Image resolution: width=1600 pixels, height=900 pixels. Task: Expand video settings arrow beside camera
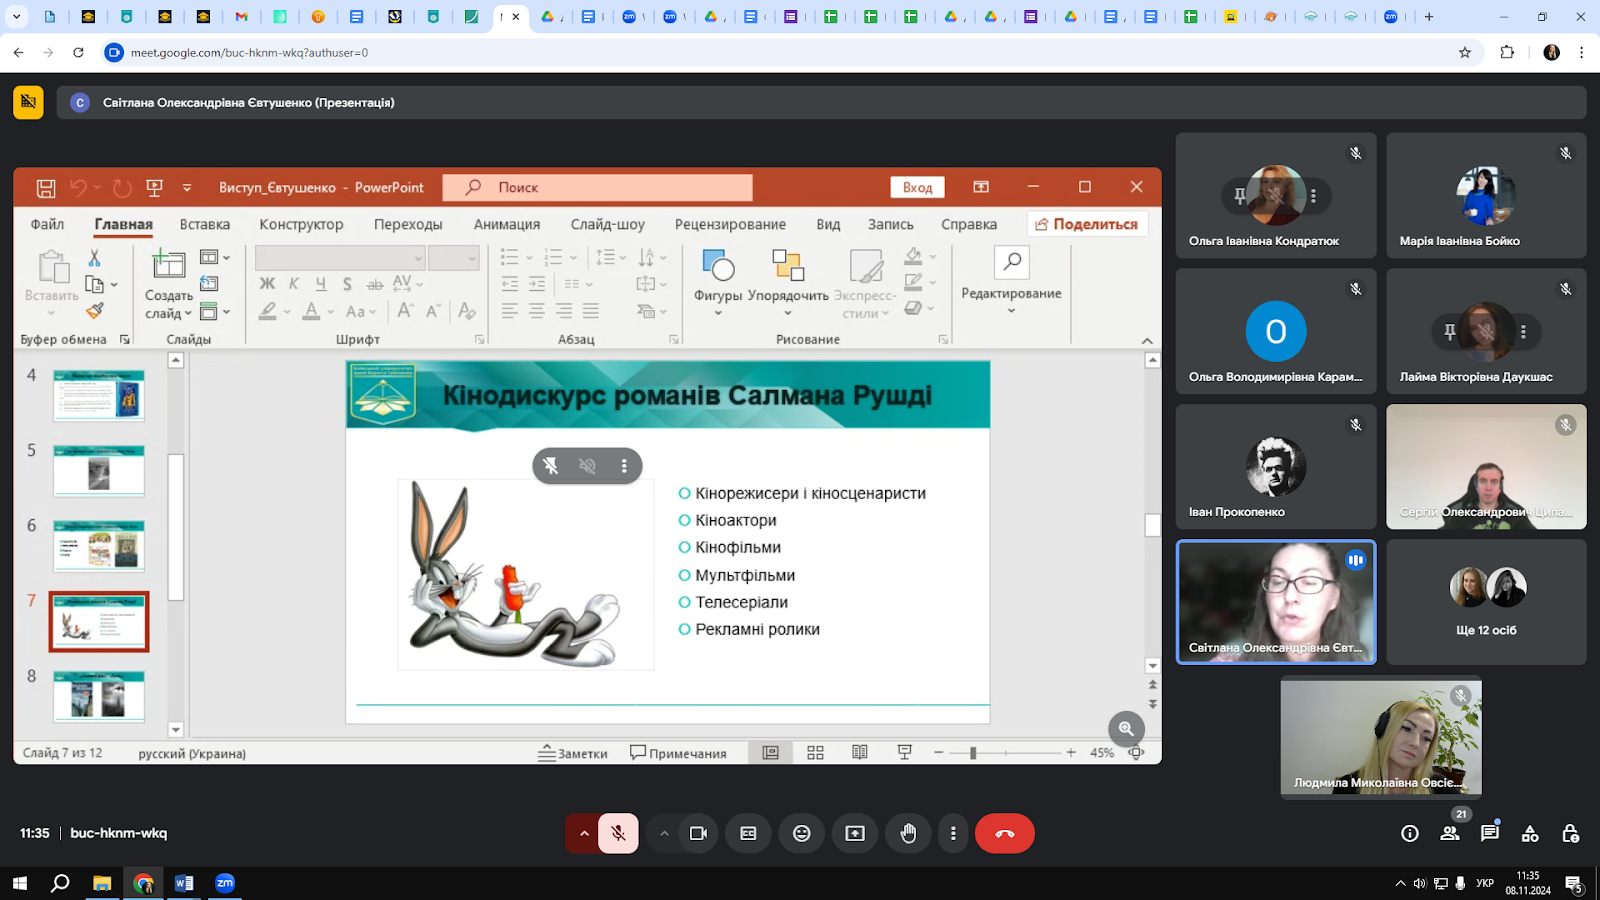[x=664, y=833]
